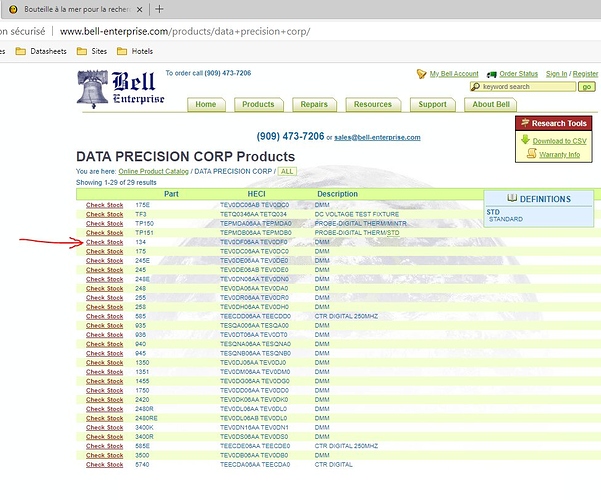
Task: Open the Support navigation tab
Action: pyautogui.click(x=432, y=104)
